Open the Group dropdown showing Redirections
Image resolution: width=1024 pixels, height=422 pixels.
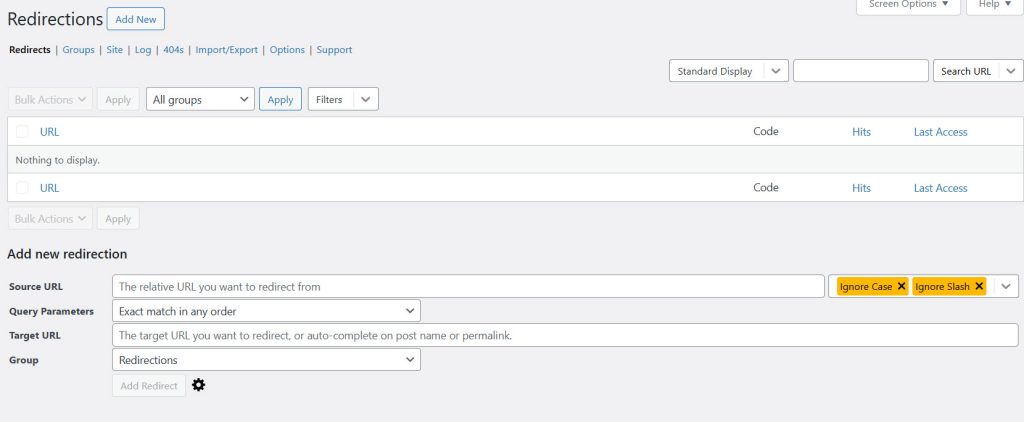click(266, 359)
